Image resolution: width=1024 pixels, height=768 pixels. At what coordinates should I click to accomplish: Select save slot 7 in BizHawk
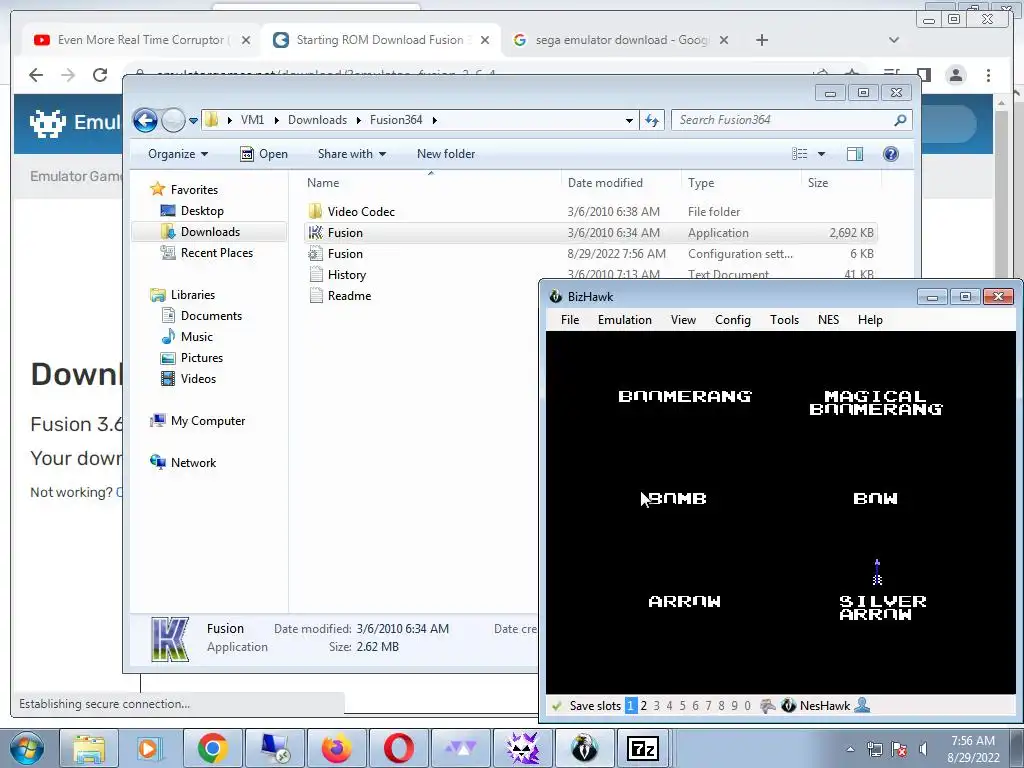708,706
